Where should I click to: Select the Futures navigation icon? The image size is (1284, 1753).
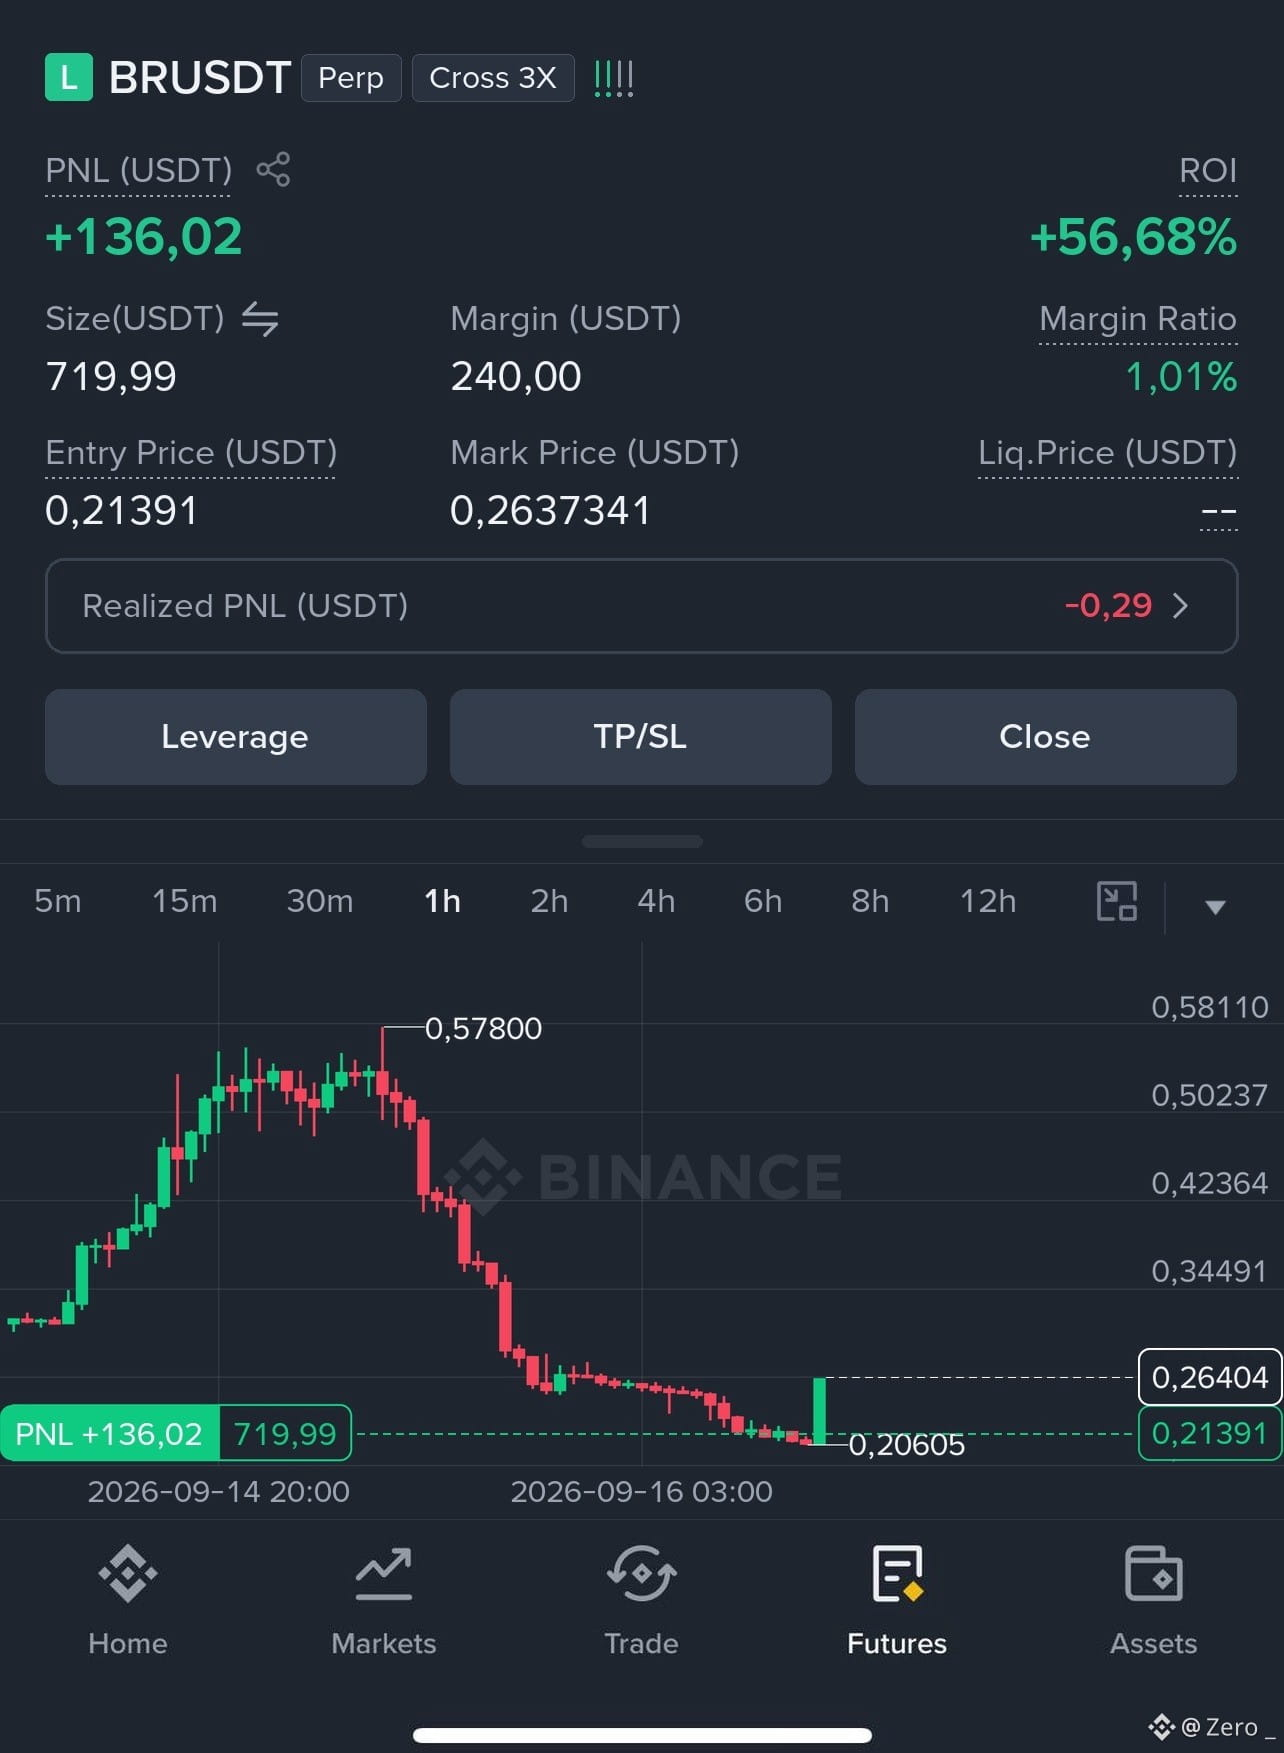click(x=897, y=1574)
